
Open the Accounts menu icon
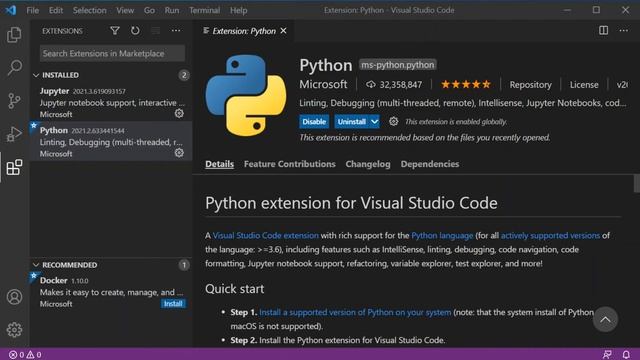[x=14, y=297]
